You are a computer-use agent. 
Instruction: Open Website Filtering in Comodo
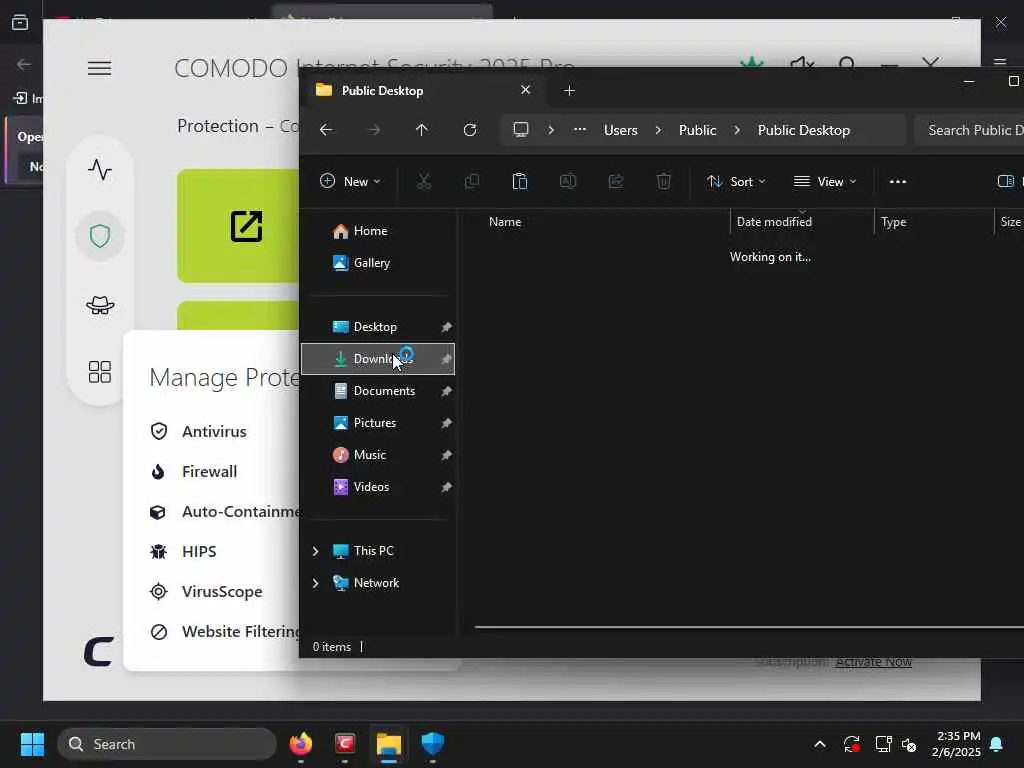click(224, 632)
